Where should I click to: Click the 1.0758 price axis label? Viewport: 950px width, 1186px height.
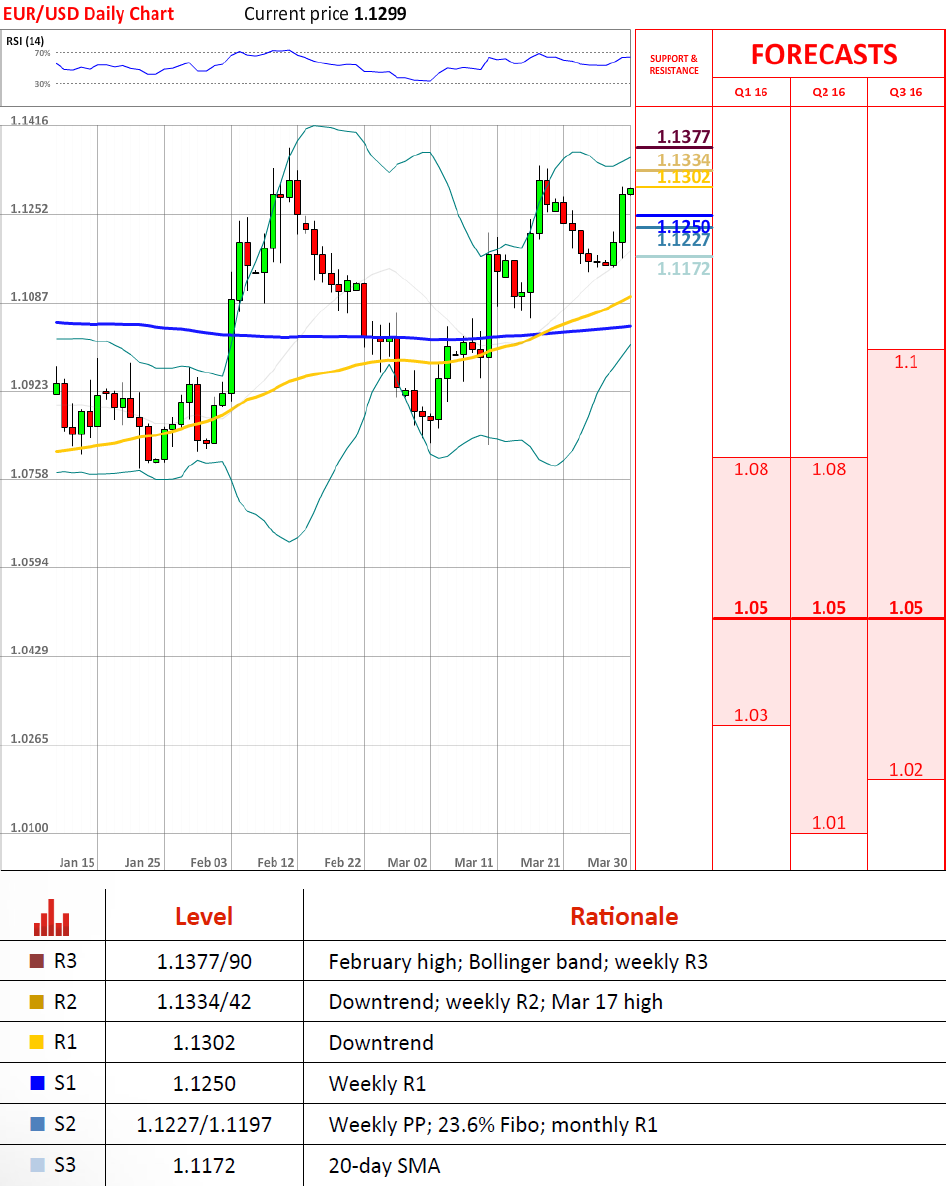[x=29, y=473]
